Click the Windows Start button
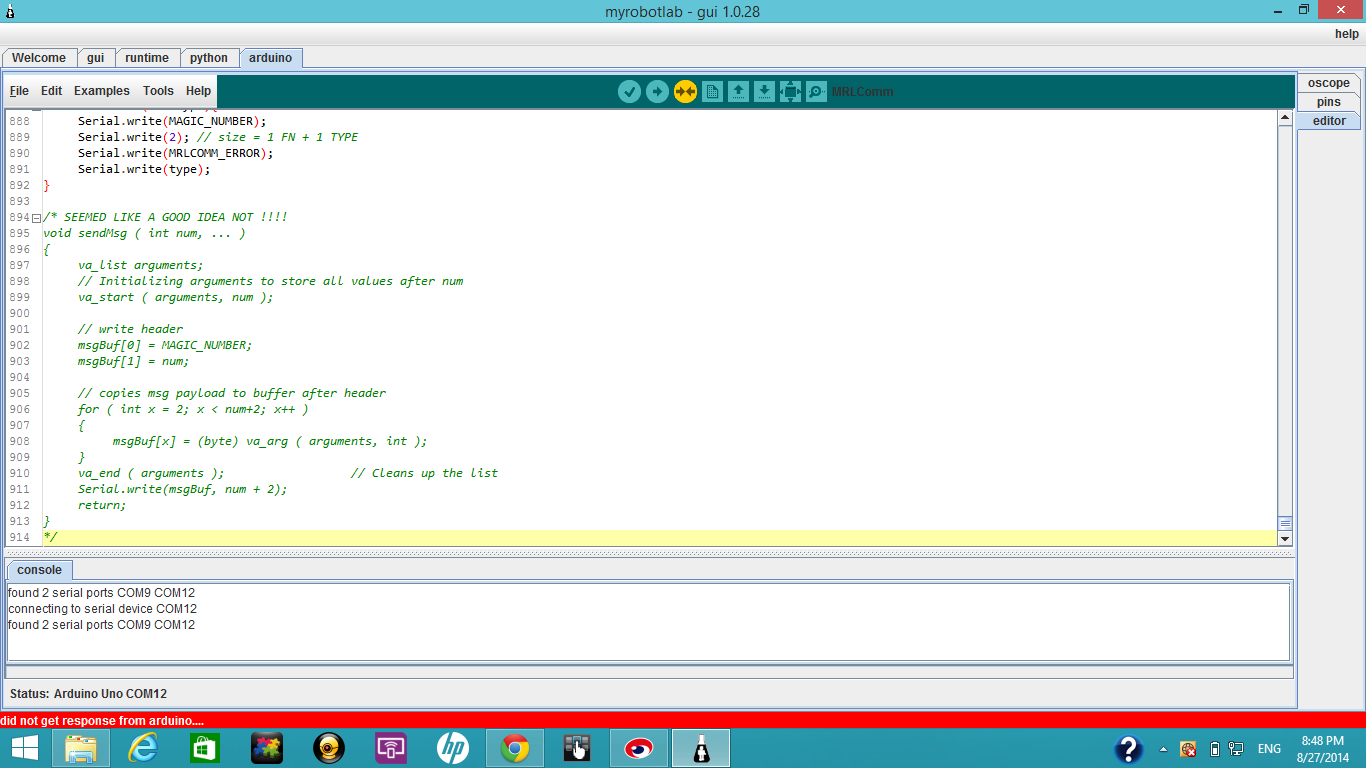This screenshot has height=768, width=1366. (24, 748)
